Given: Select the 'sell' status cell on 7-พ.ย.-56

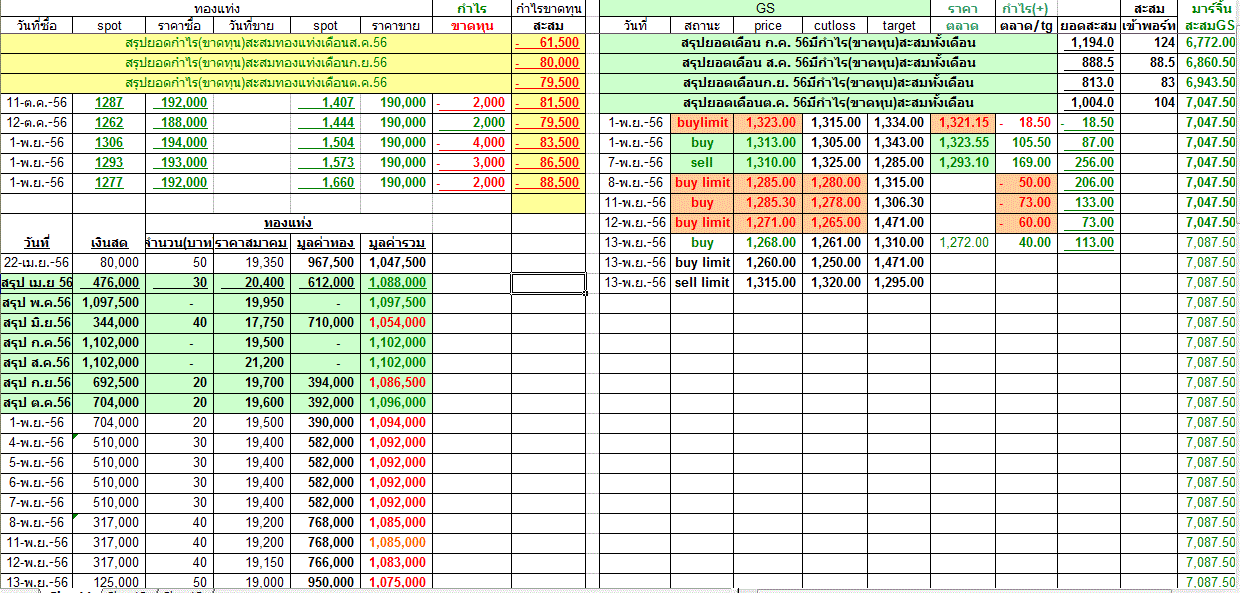Looking at the screenshot, I should 702,162.
